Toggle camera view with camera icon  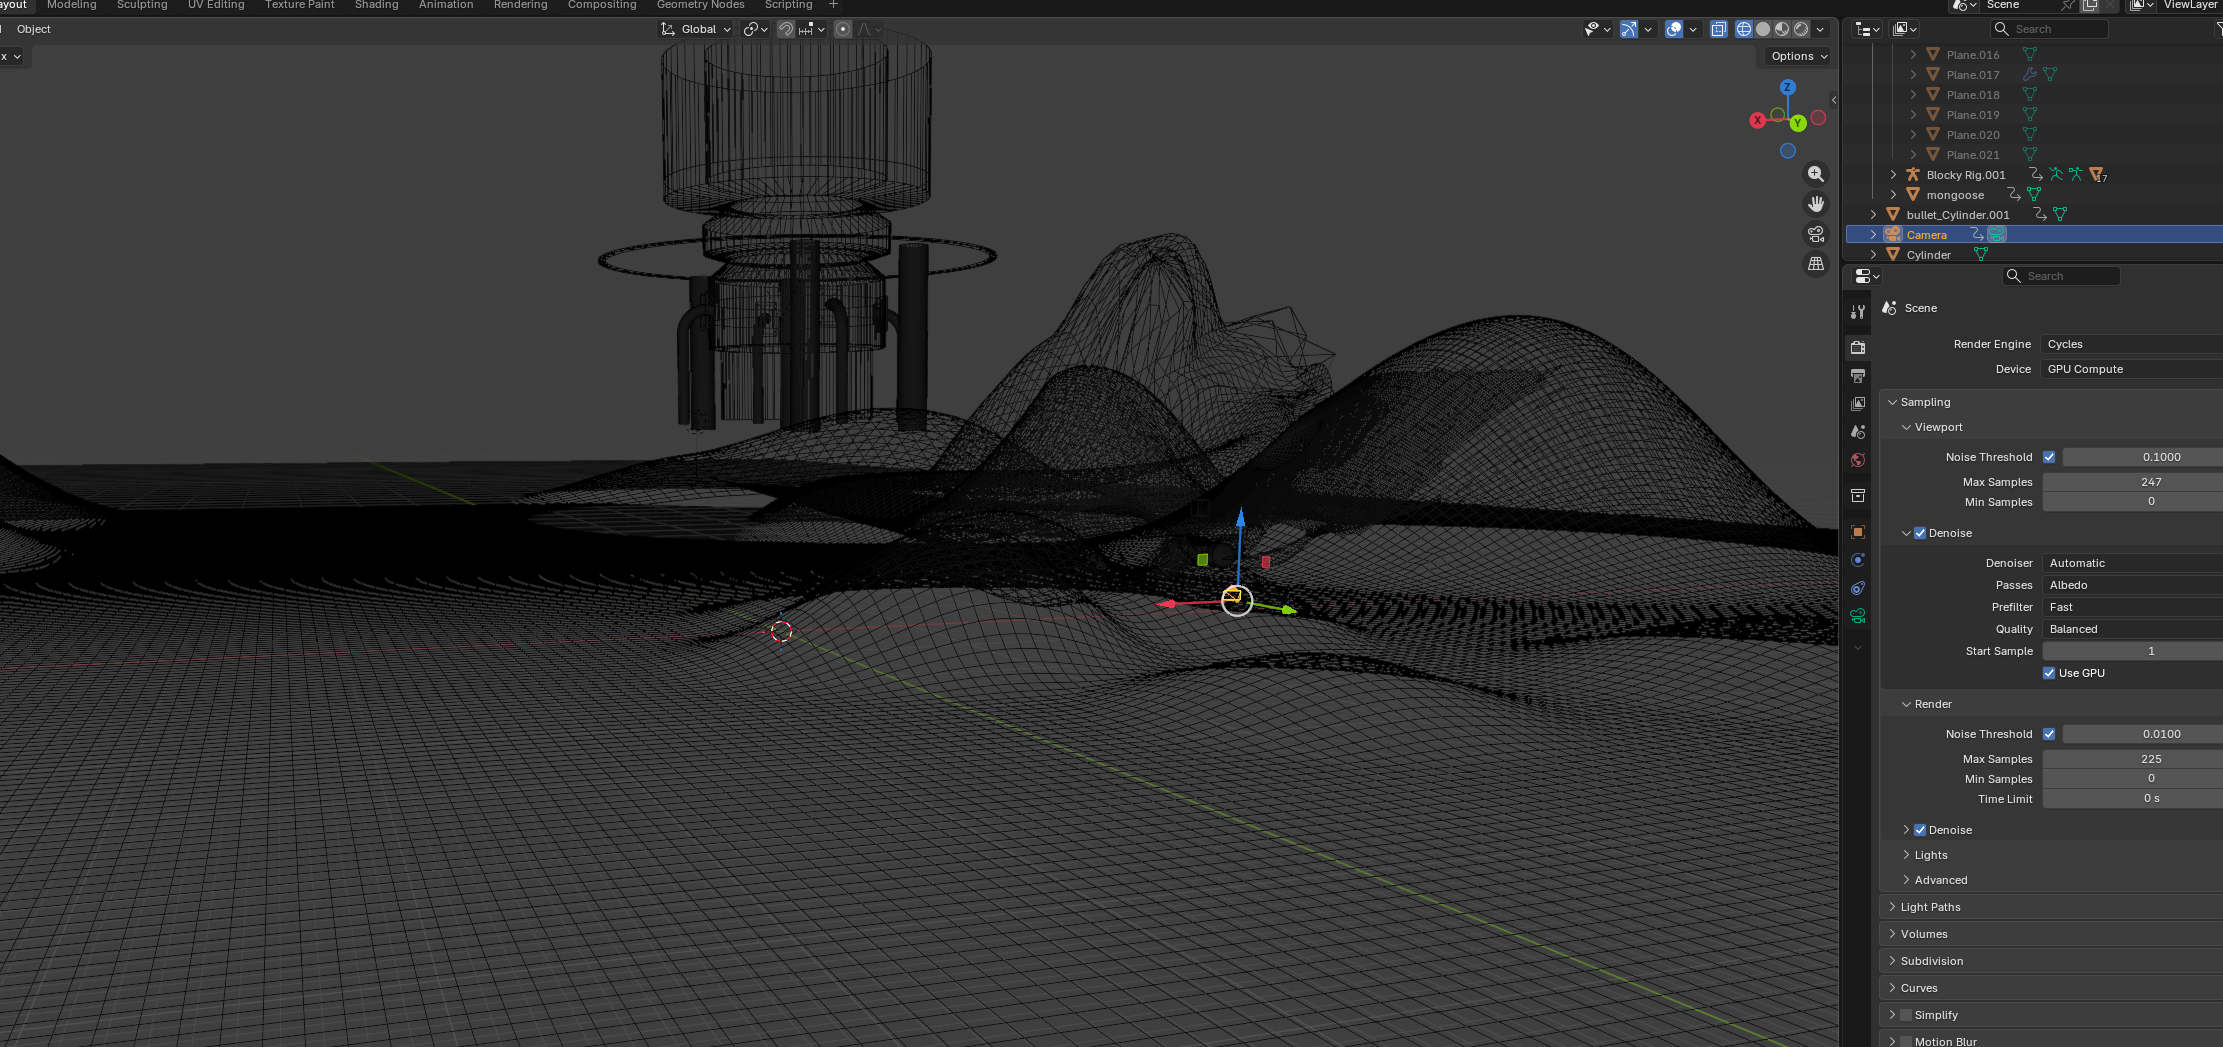coord(1815,234)
